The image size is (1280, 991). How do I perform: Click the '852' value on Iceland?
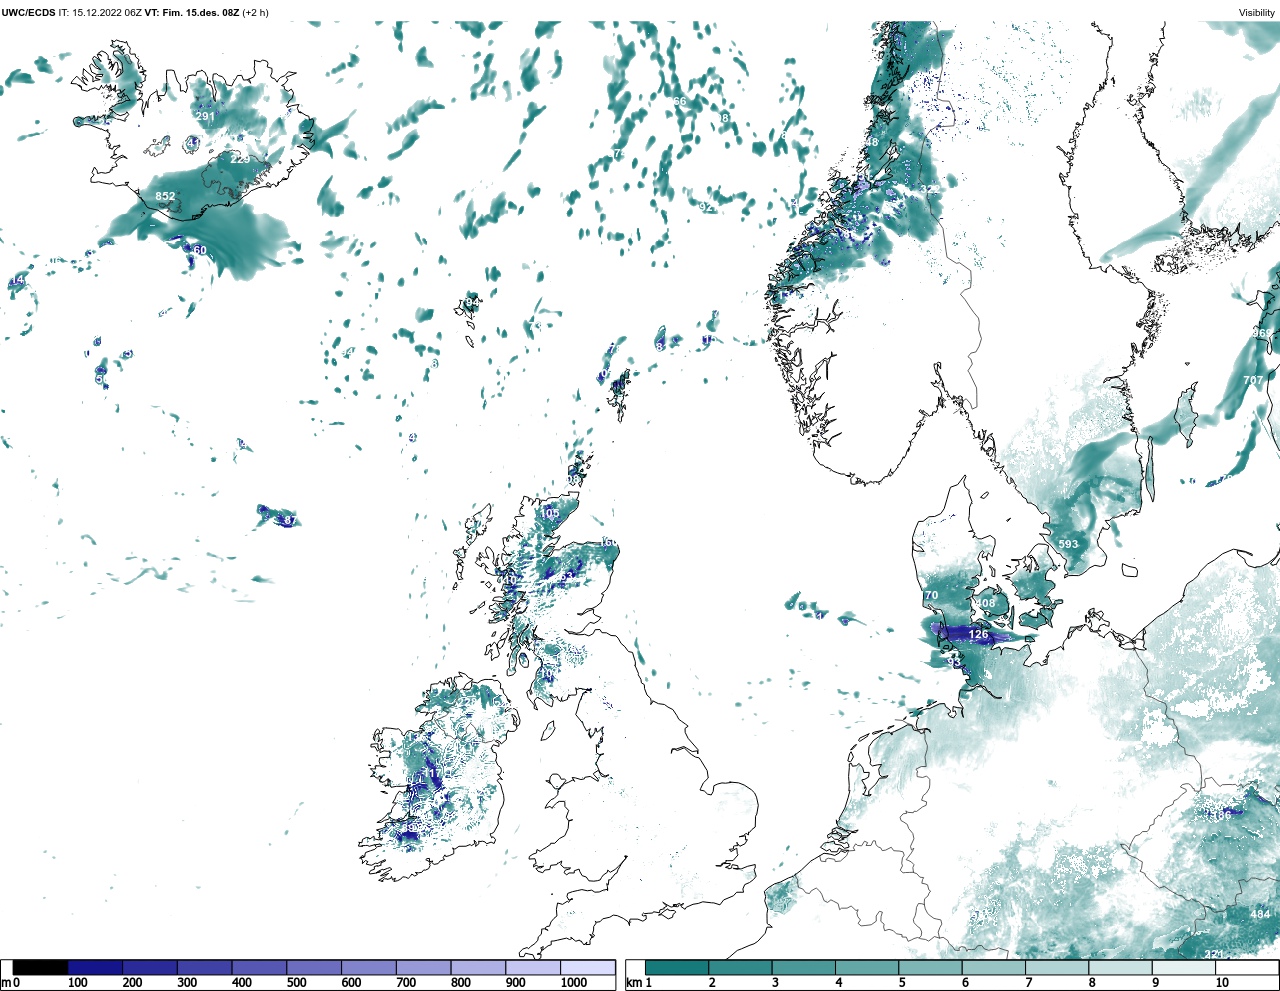point(165,196)
